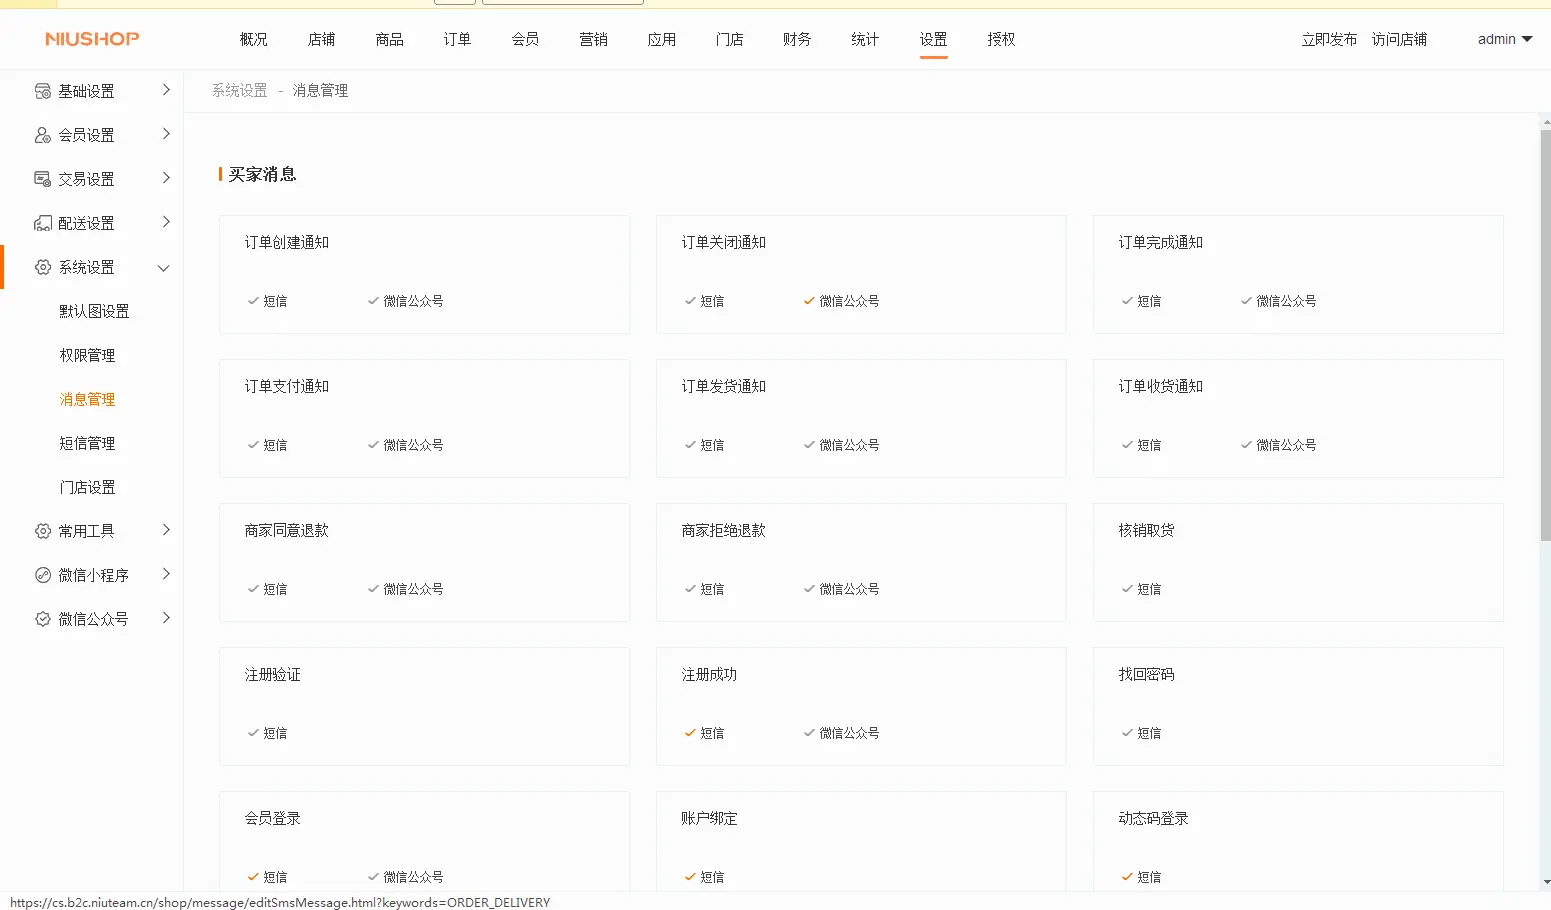This screenshot has height=910, width=1551.
Task: Toggle 短信 for 订单创建通知
Action: point(267,301)
